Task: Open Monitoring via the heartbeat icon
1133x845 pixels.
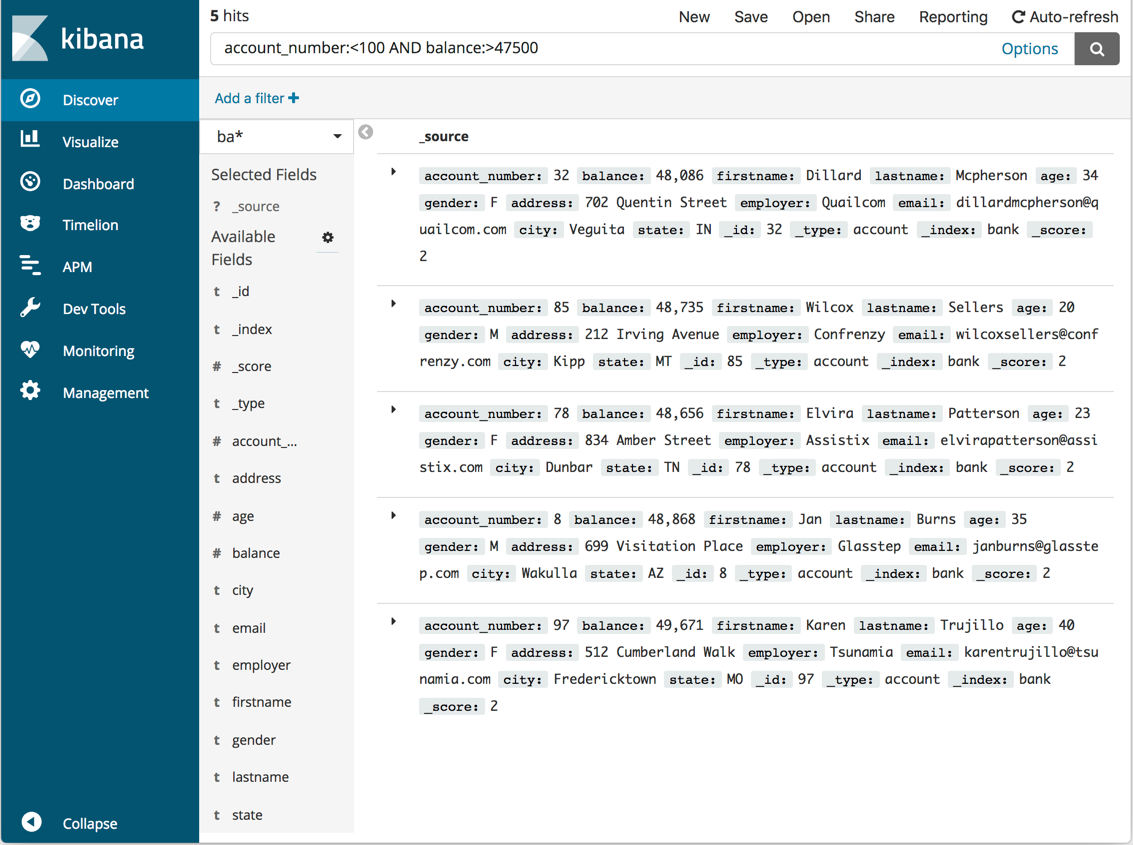Action: [x=31, y=350]
